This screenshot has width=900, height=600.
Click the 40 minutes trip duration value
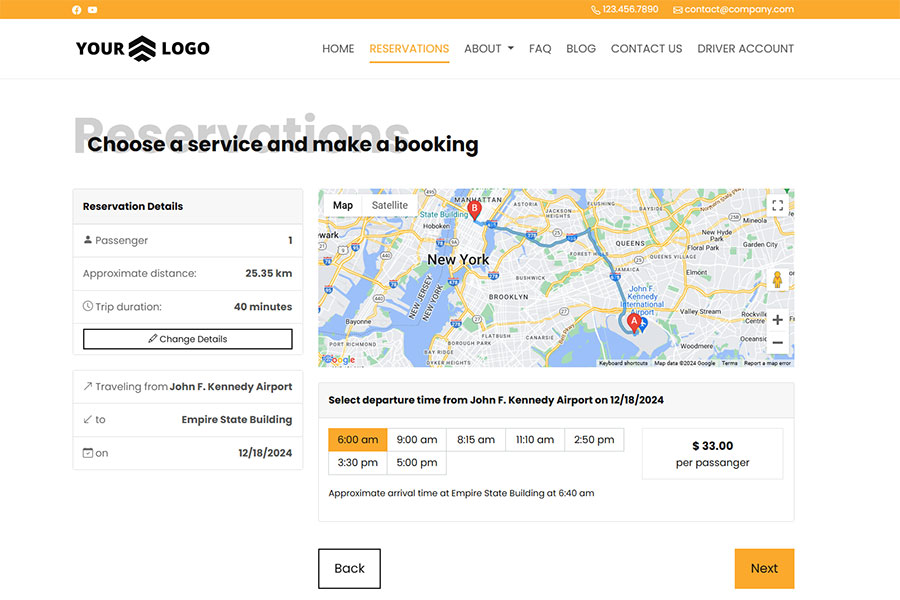[263, 307]
